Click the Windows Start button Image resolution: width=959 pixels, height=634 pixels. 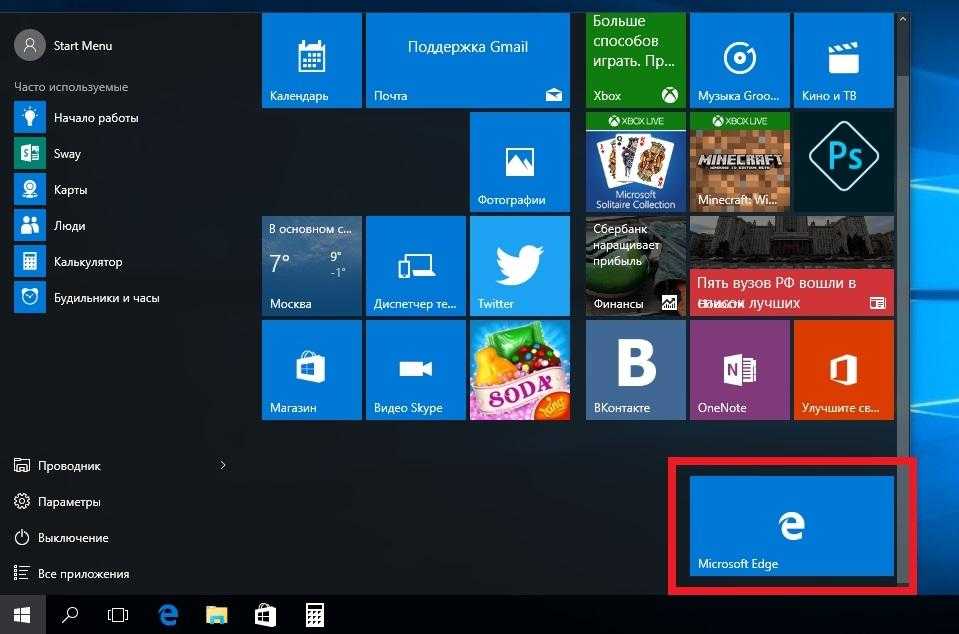tap(22, 615)
